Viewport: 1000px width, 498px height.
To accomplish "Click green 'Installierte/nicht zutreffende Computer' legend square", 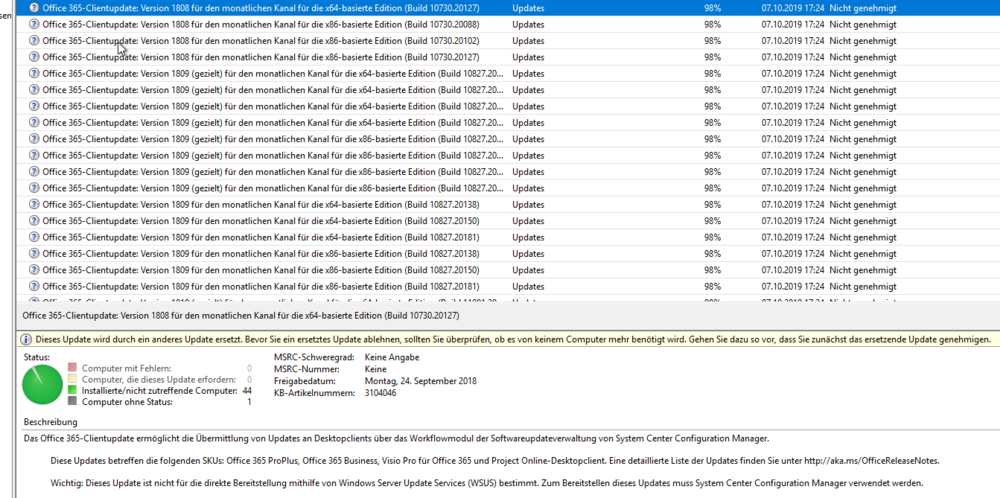I will coord(73,390).
